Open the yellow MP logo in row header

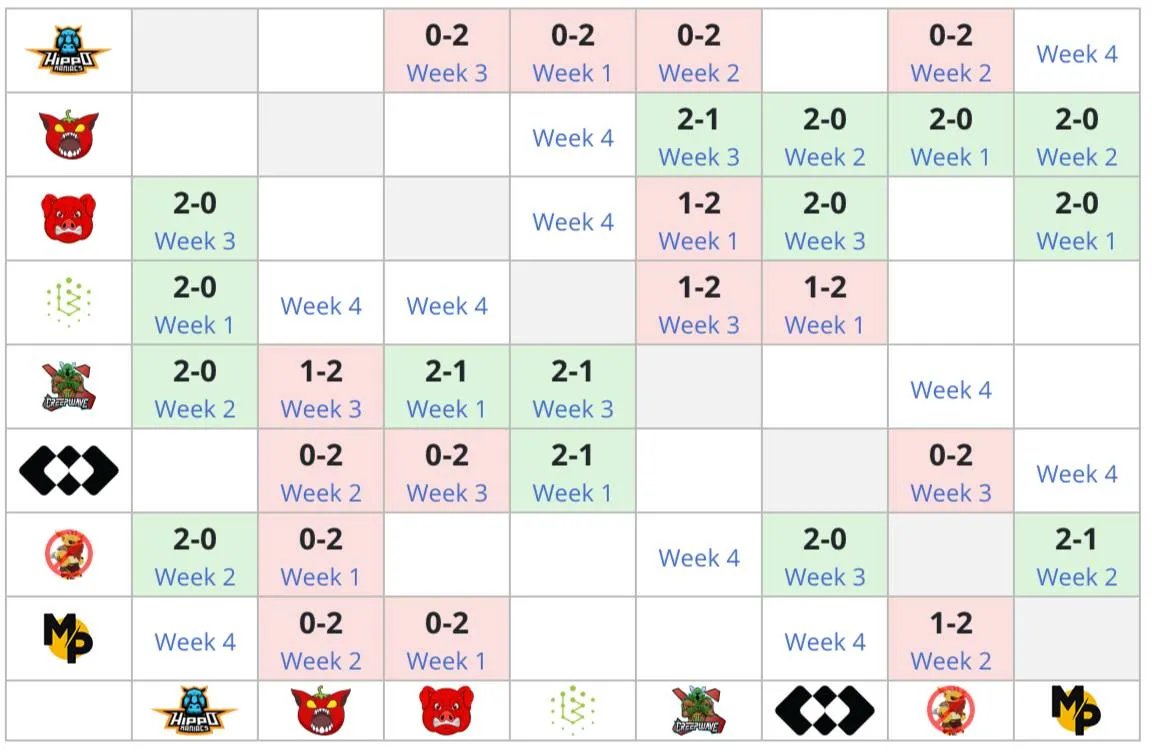(x=68, y=638)
